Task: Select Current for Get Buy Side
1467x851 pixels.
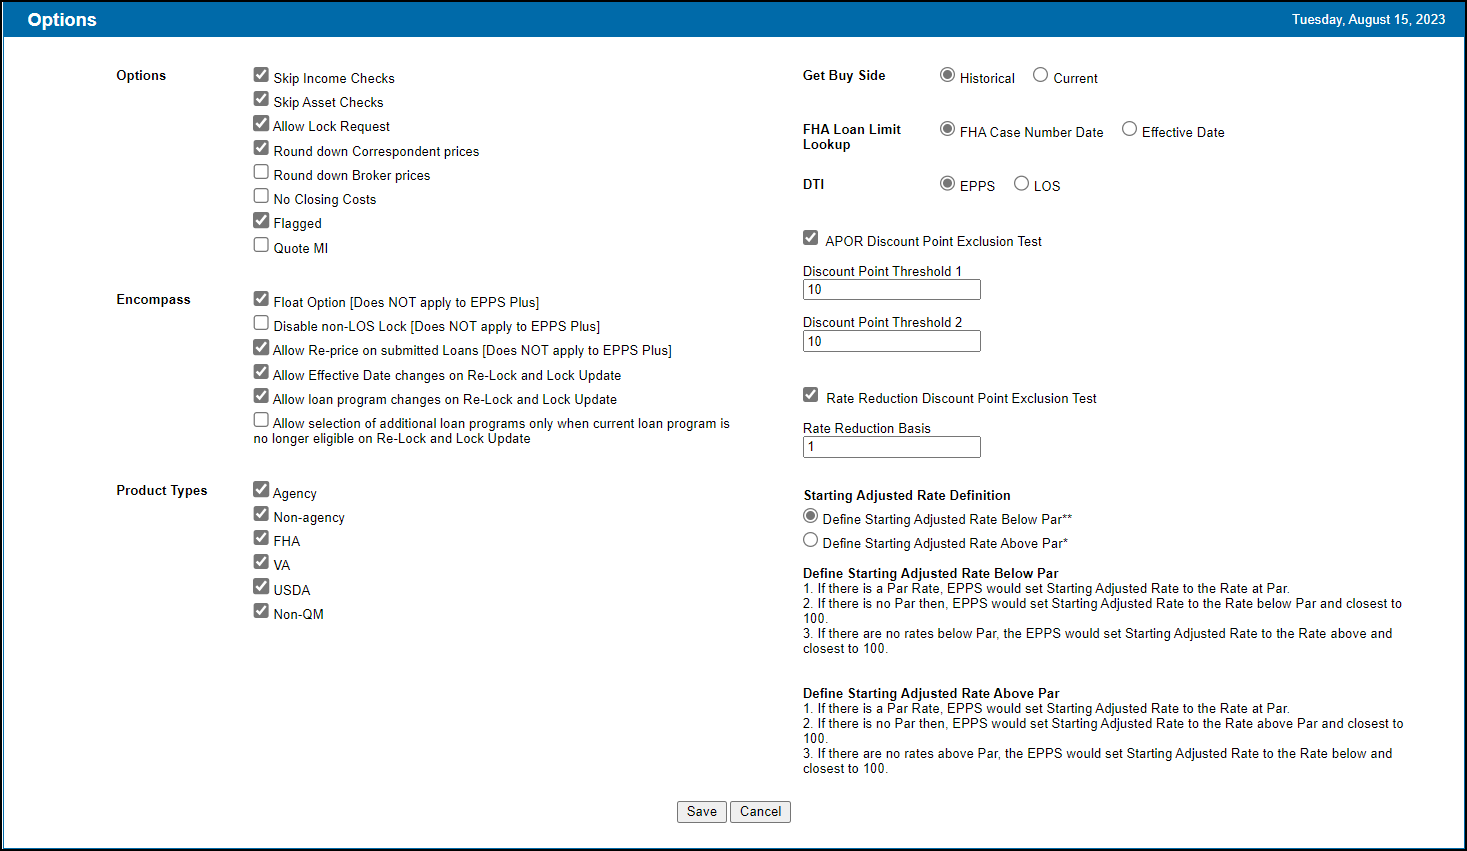Action: pos(1041,75)
